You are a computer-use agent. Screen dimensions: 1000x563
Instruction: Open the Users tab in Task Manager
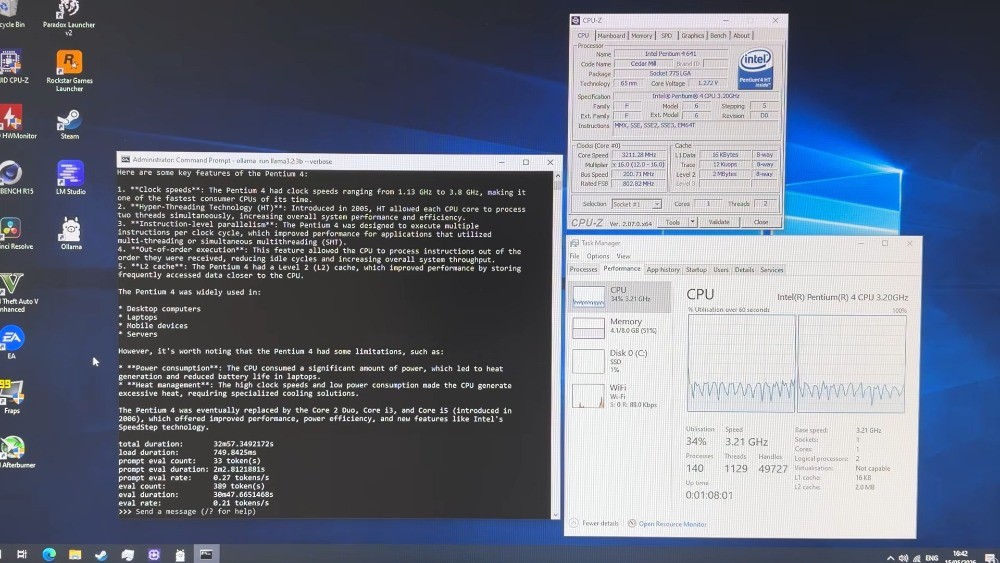pos(721,270)
